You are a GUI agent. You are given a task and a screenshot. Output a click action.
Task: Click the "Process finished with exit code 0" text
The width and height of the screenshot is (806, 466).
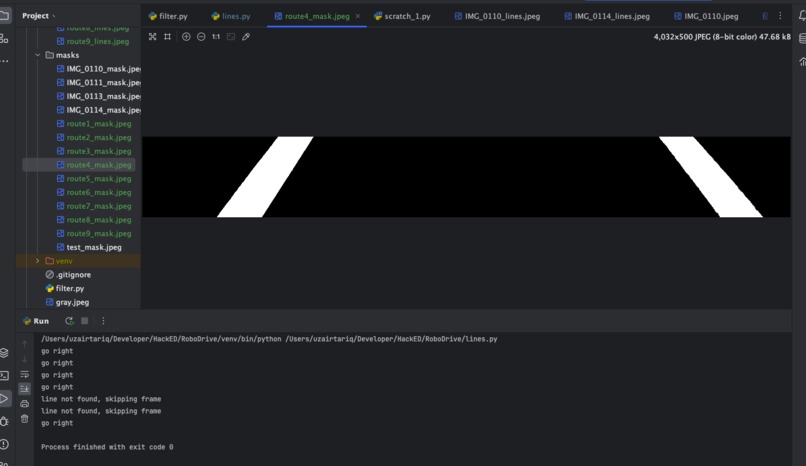pos(107,447)
